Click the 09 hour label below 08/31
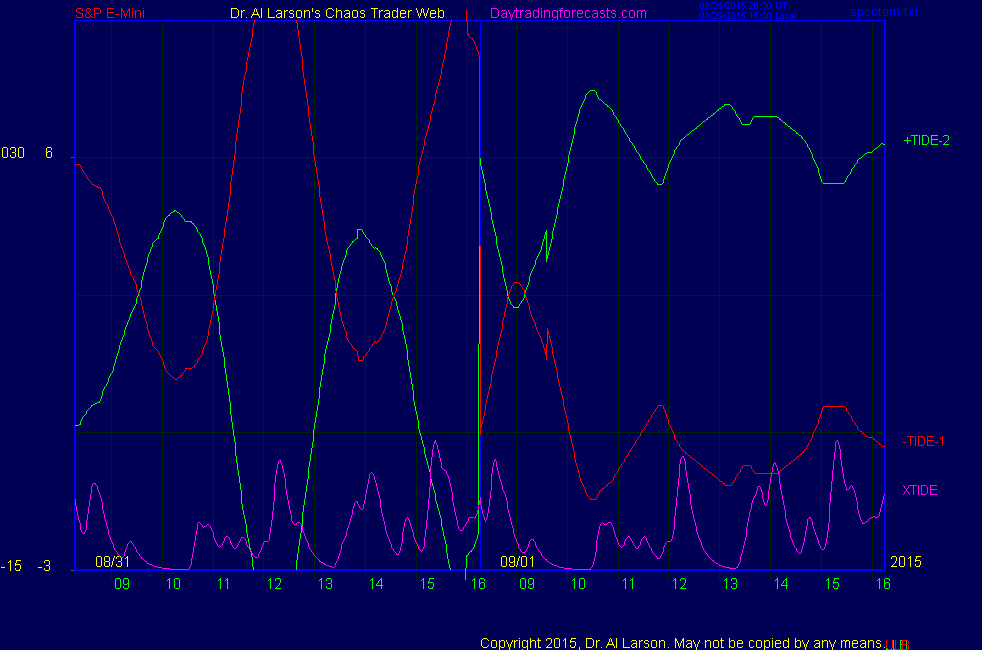 [122, 584]
